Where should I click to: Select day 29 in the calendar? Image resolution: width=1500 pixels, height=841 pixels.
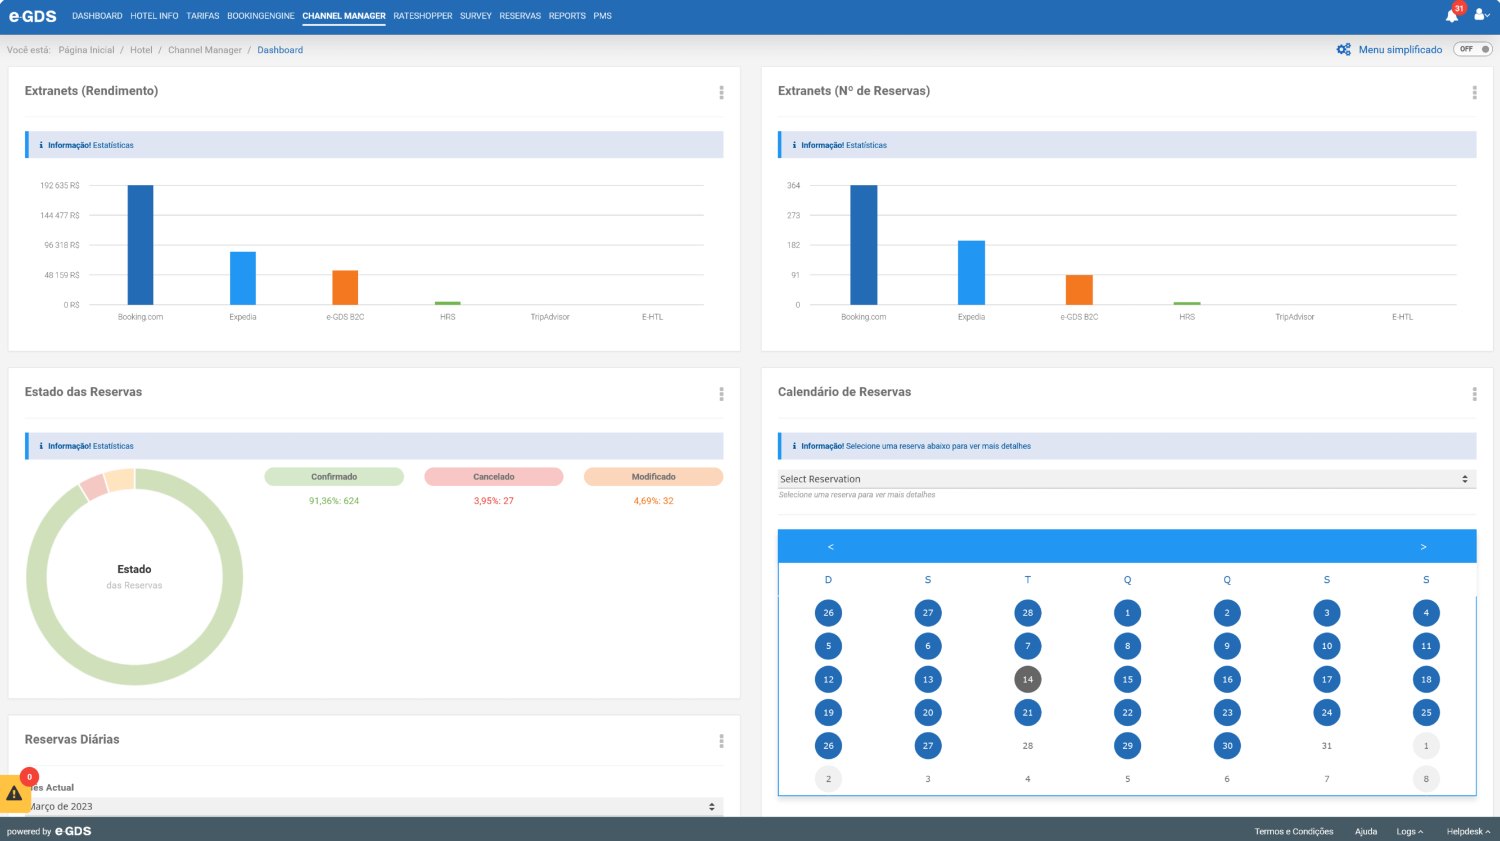pyautogui.click(x=1127, y=745)
